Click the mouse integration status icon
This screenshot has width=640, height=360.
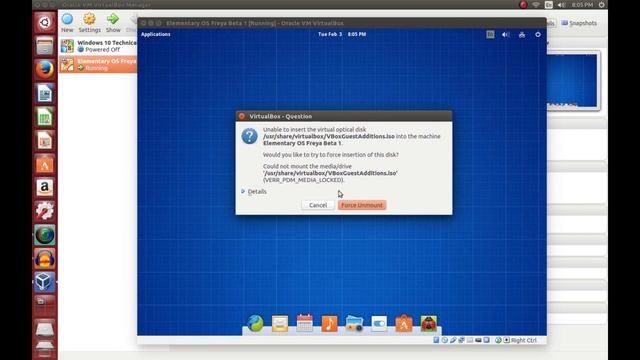[x=498, y=340]
